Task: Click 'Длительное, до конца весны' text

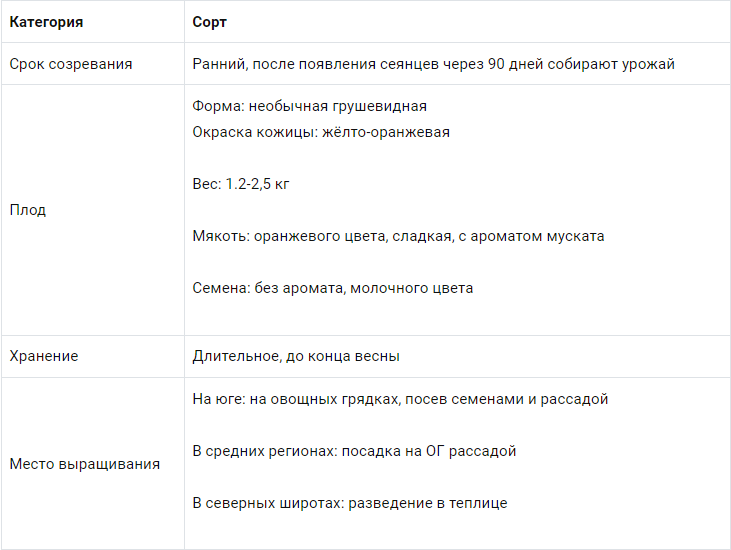Action: (x=296, y=356)
